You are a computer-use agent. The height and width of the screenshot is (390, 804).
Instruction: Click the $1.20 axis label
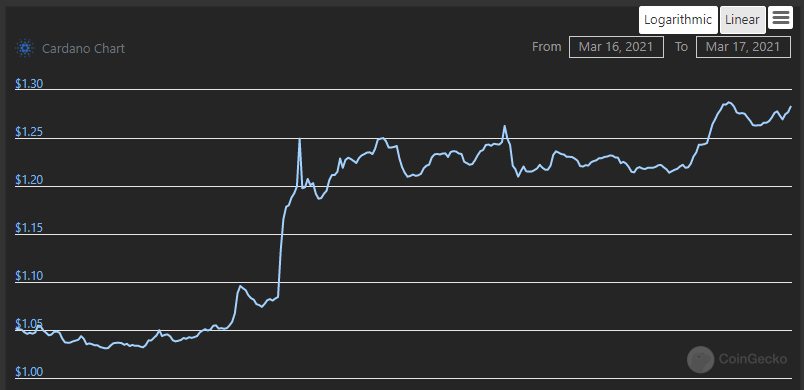[x=29, y=180]
